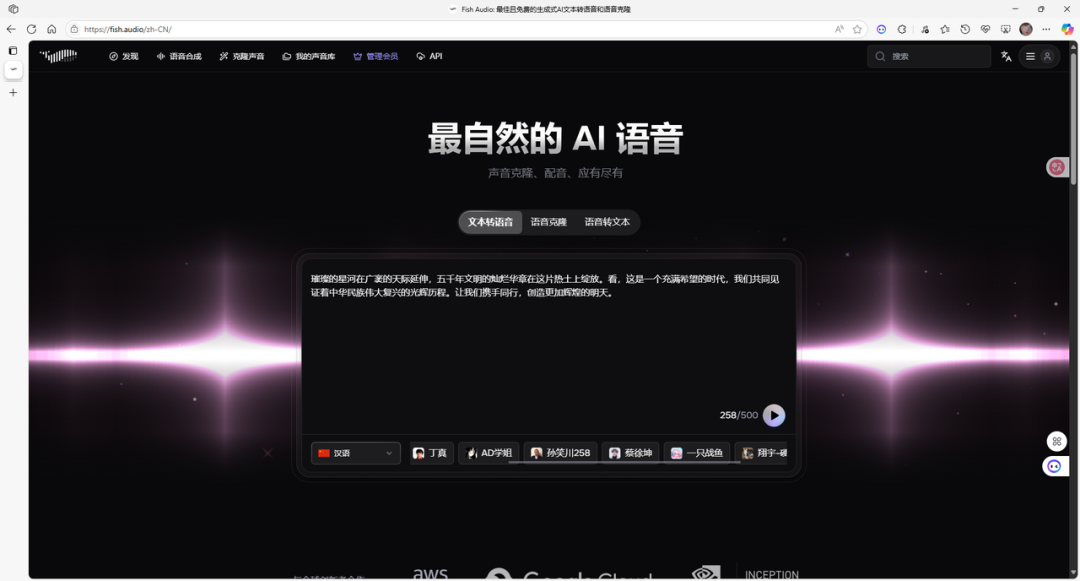Viewport: 1080px width, 581px height.
Task: Open the hamburger menu next to the avatar
Action: tap(1030, 56)
